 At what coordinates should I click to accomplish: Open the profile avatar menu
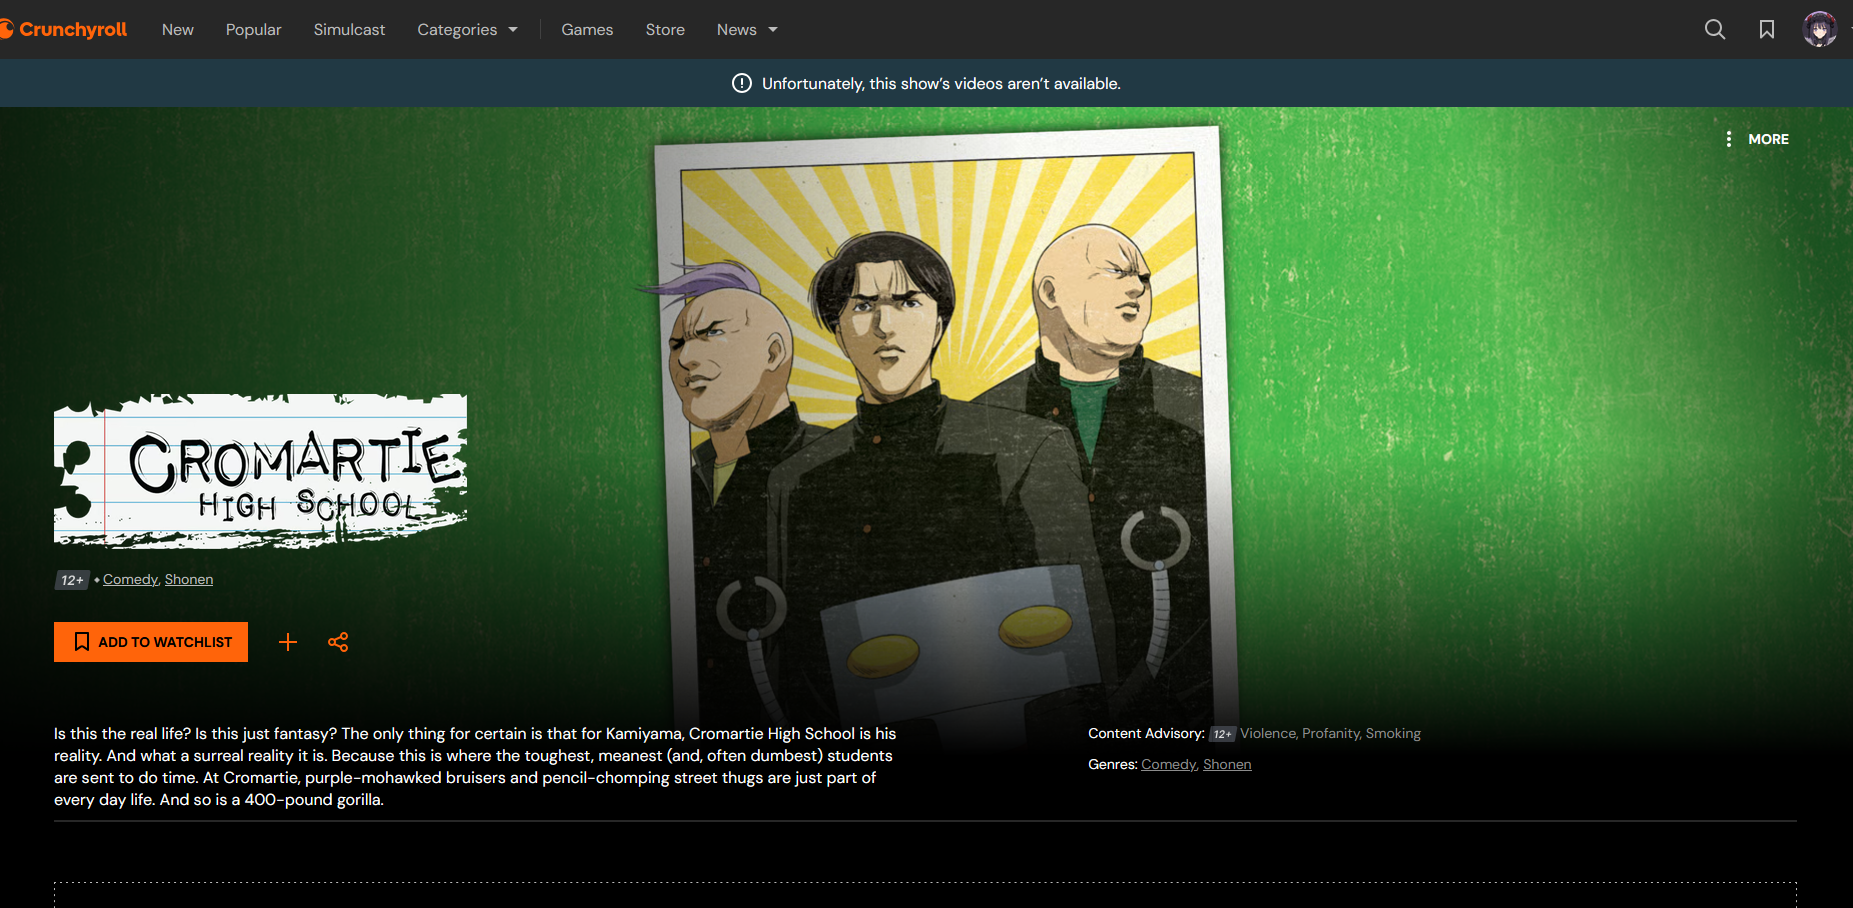(1819, 30)
